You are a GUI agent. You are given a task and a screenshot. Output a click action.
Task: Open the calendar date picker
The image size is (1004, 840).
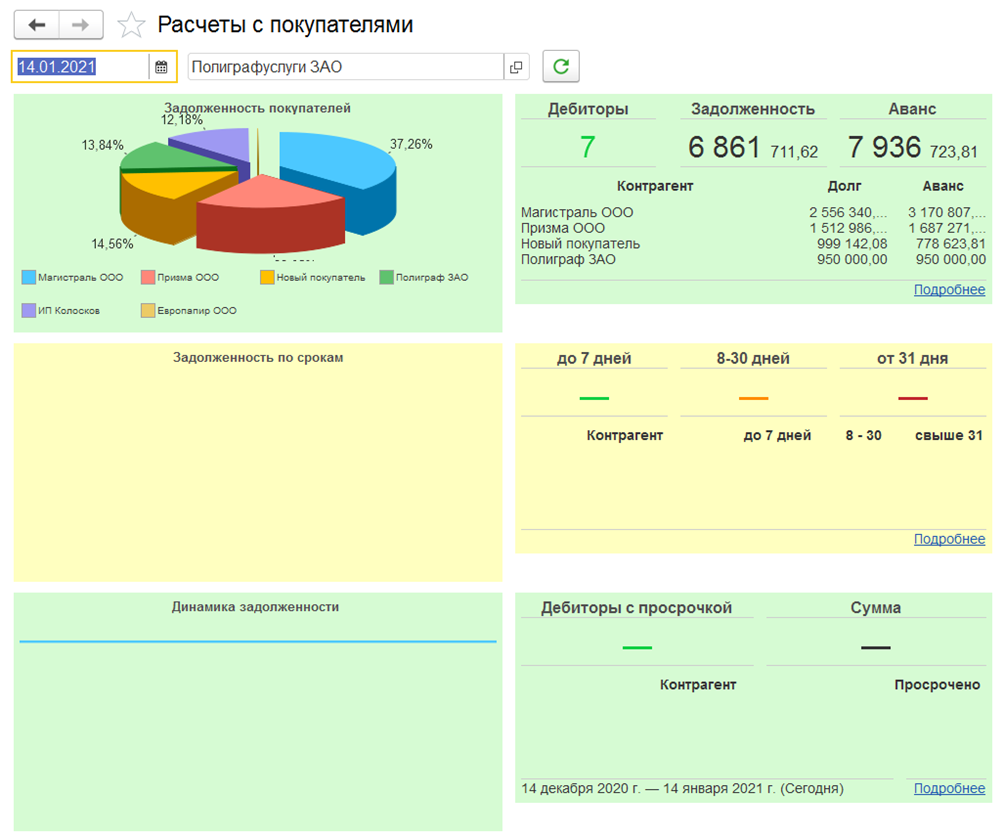(x=161, y=67)
